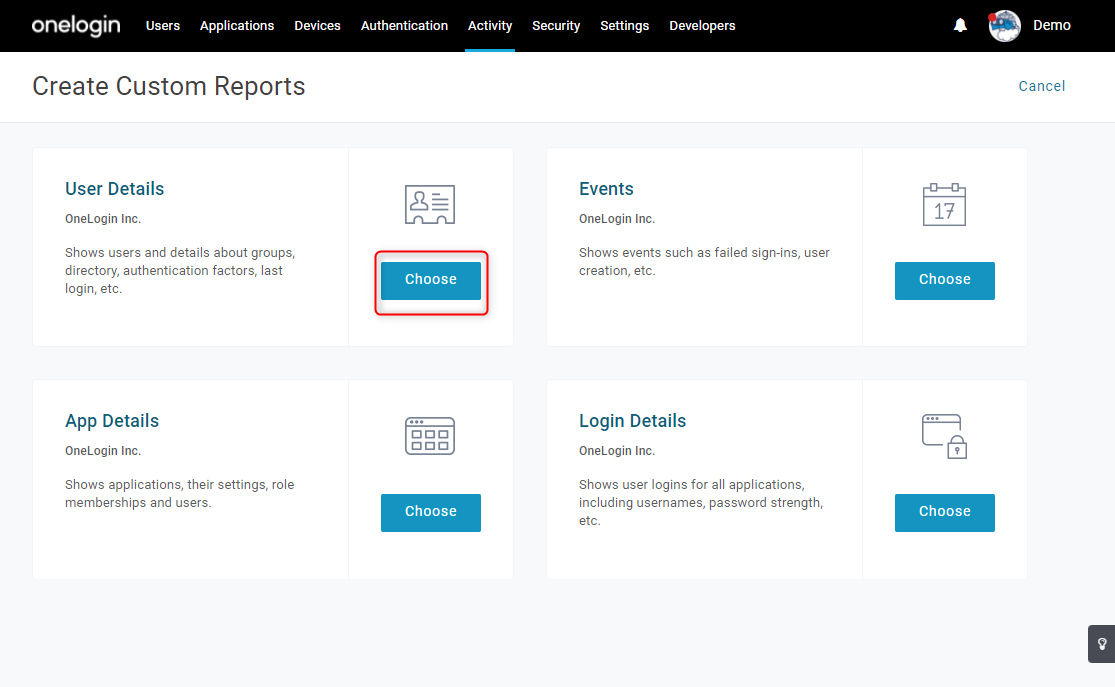Open the Activity menu

[x=490, y=26]
